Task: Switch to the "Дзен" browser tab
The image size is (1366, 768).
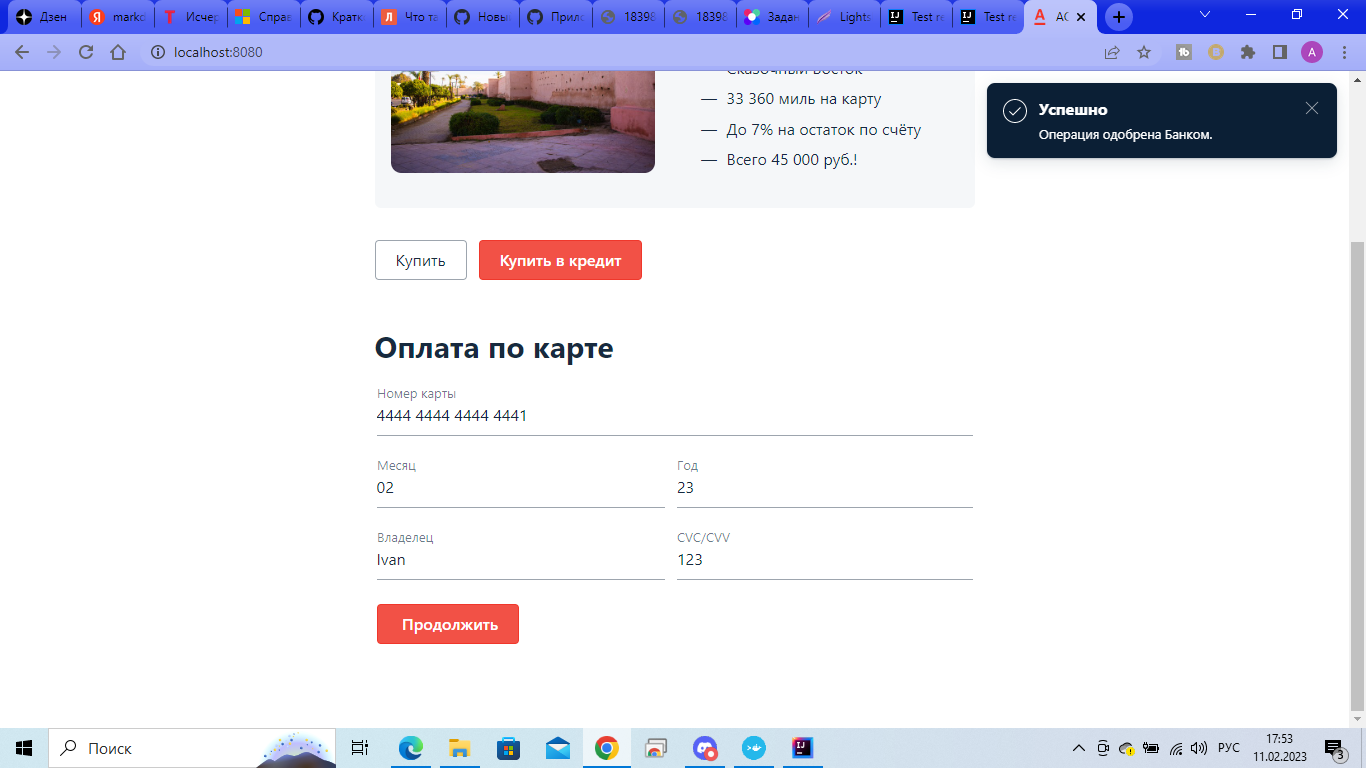Action: 45,16
